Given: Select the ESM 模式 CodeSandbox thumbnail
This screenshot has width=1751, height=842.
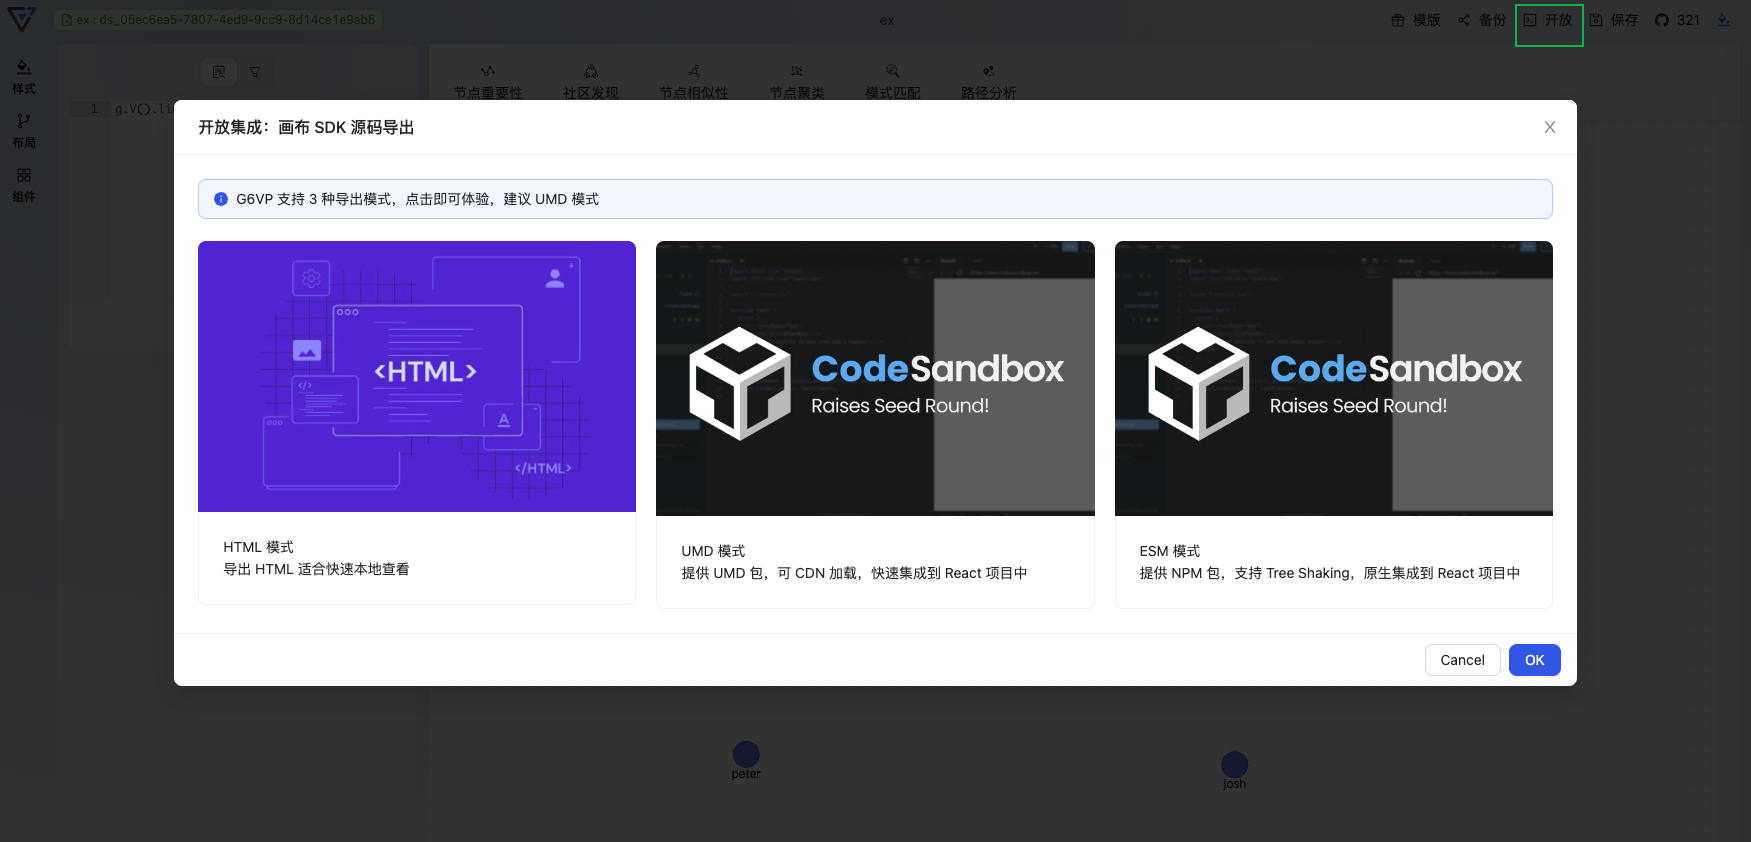Looking at the screenshot, I should pyautogui.click(x=1334, y=378).
